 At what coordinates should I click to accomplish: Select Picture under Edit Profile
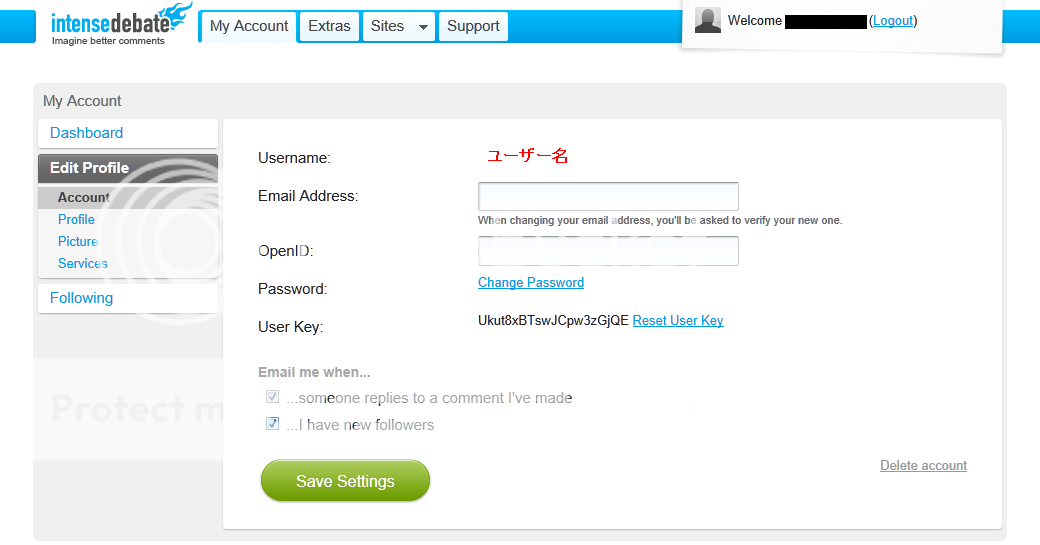pyautogui.click(x=78, y=241)
